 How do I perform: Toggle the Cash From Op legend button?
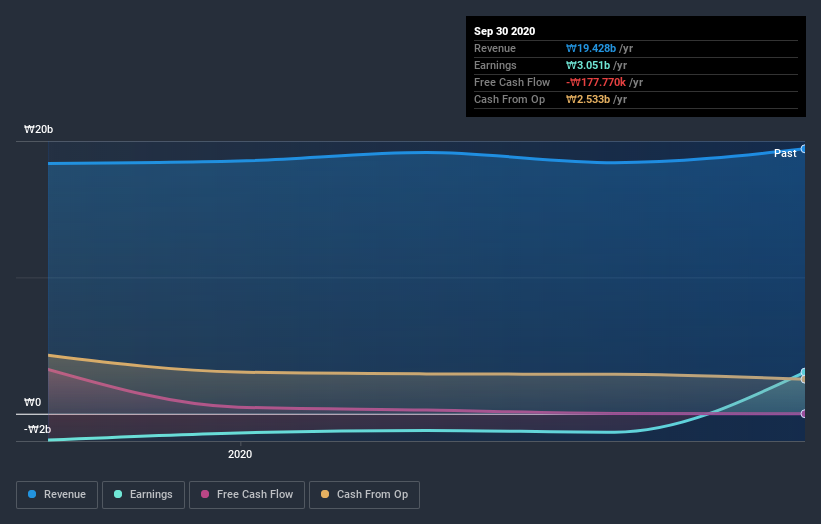[364, 495]
